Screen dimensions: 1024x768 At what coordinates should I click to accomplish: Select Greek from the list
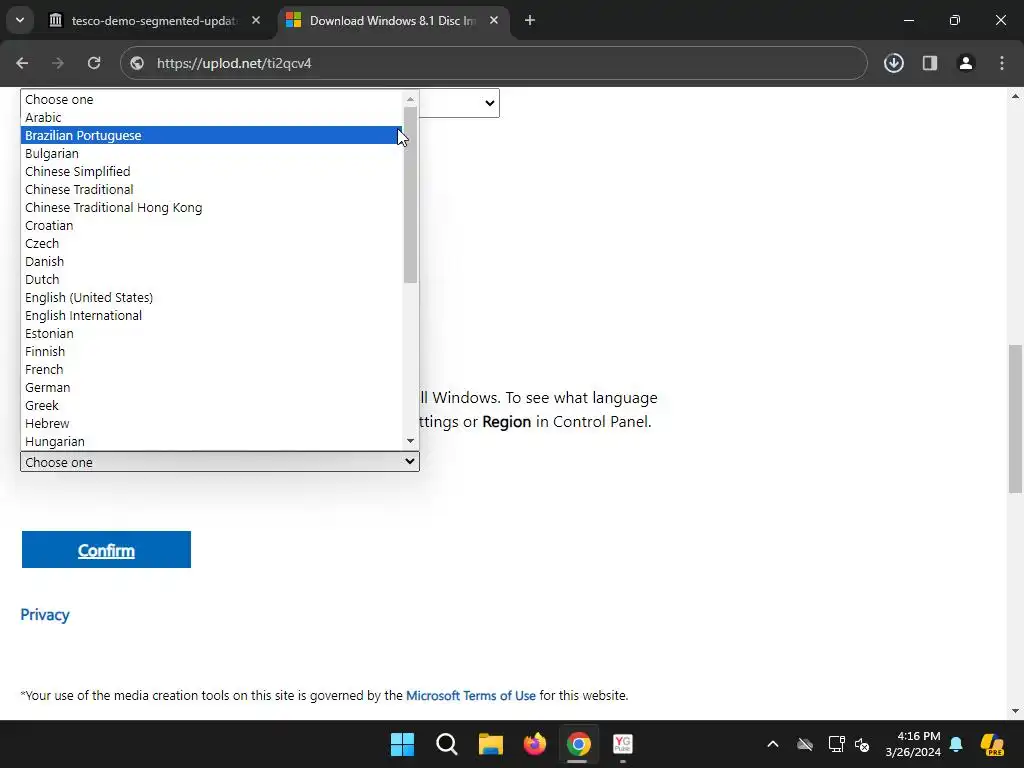pyautogui.click(x=212, y=406)
